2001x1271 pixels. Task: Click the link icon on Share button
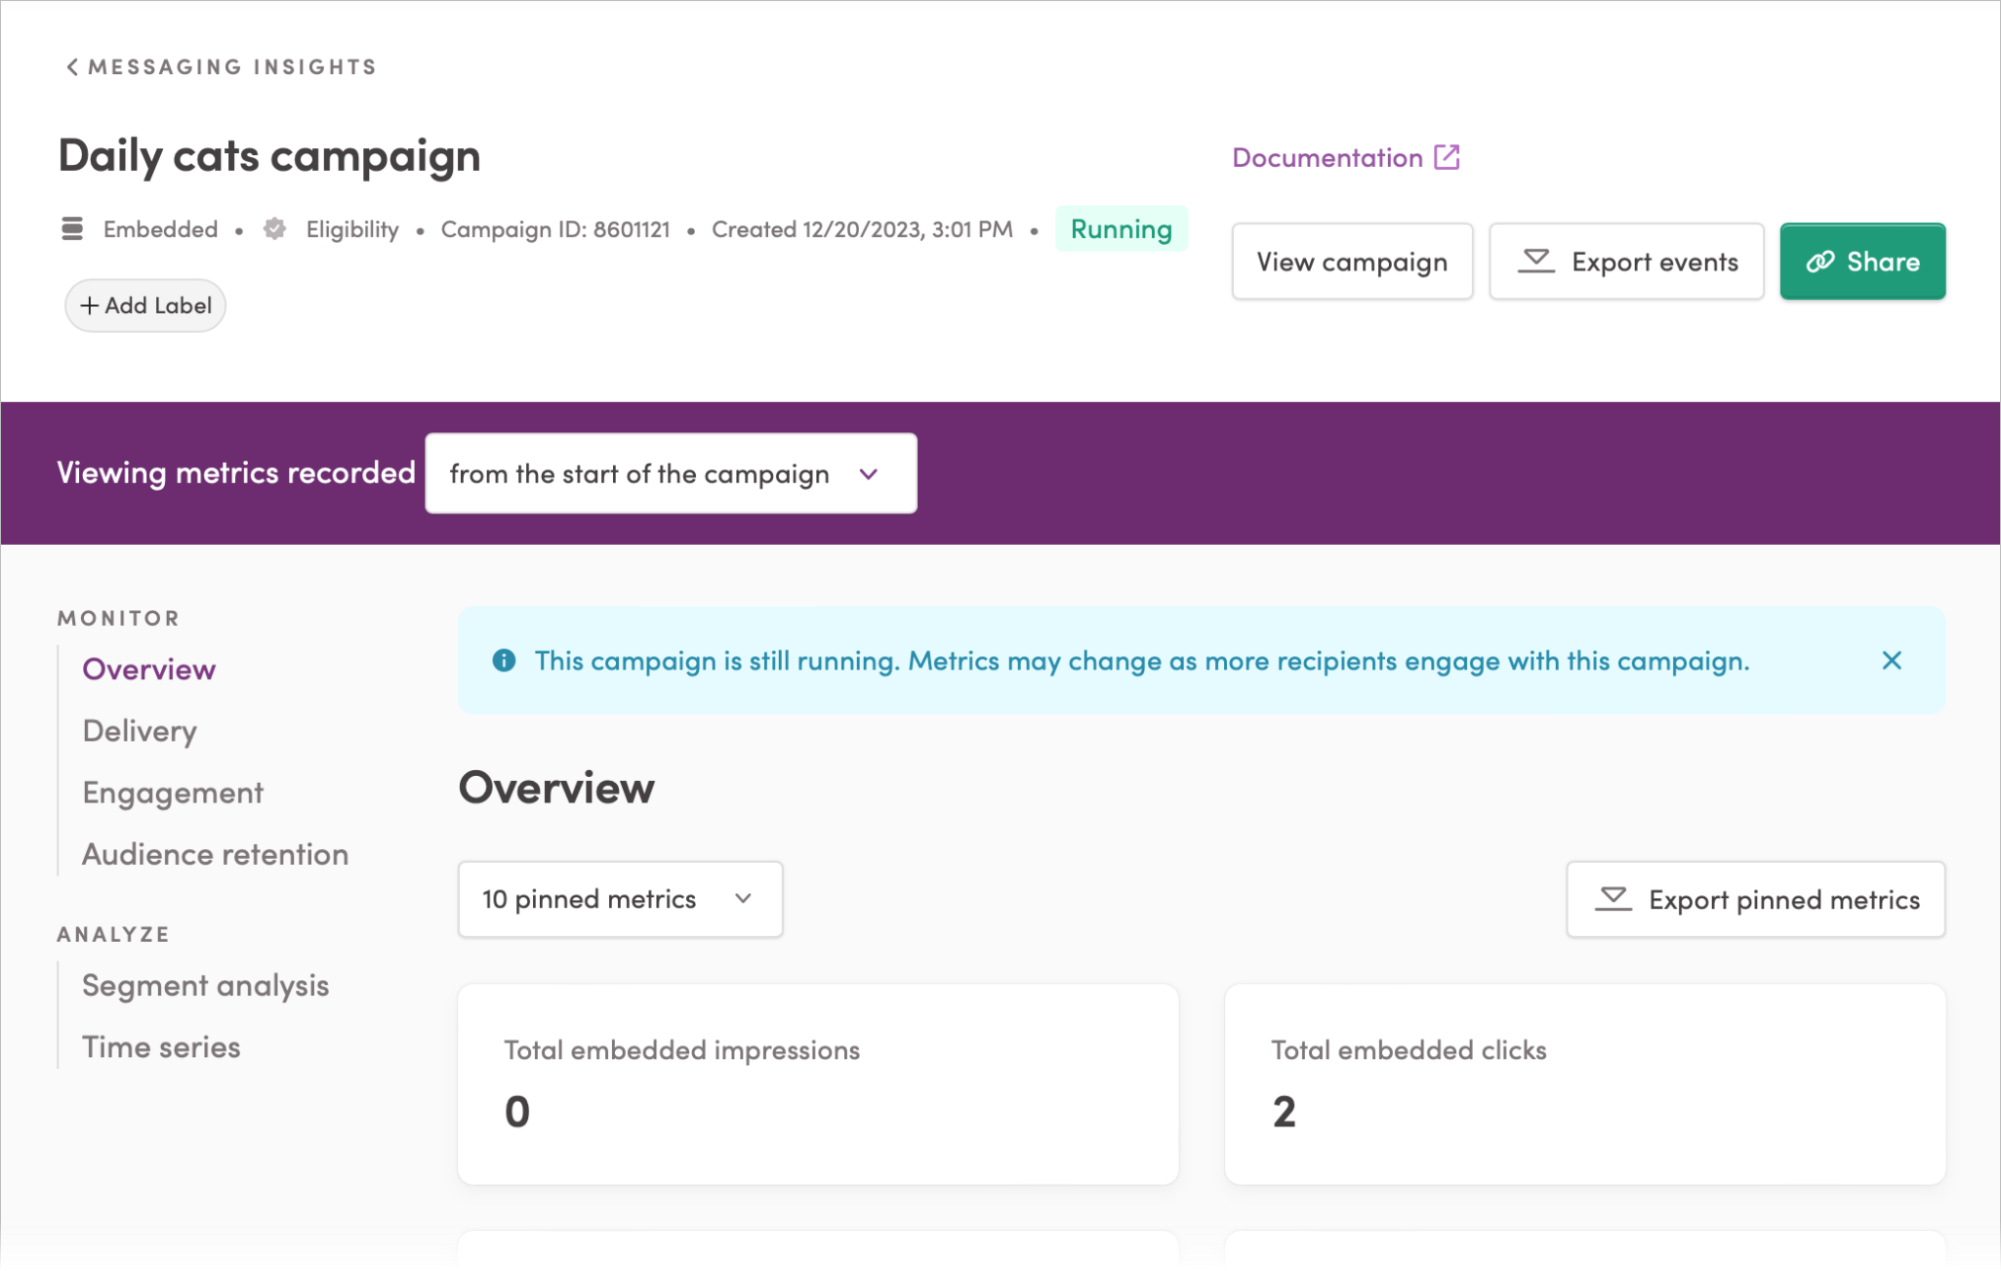[x=1820, y=262]
